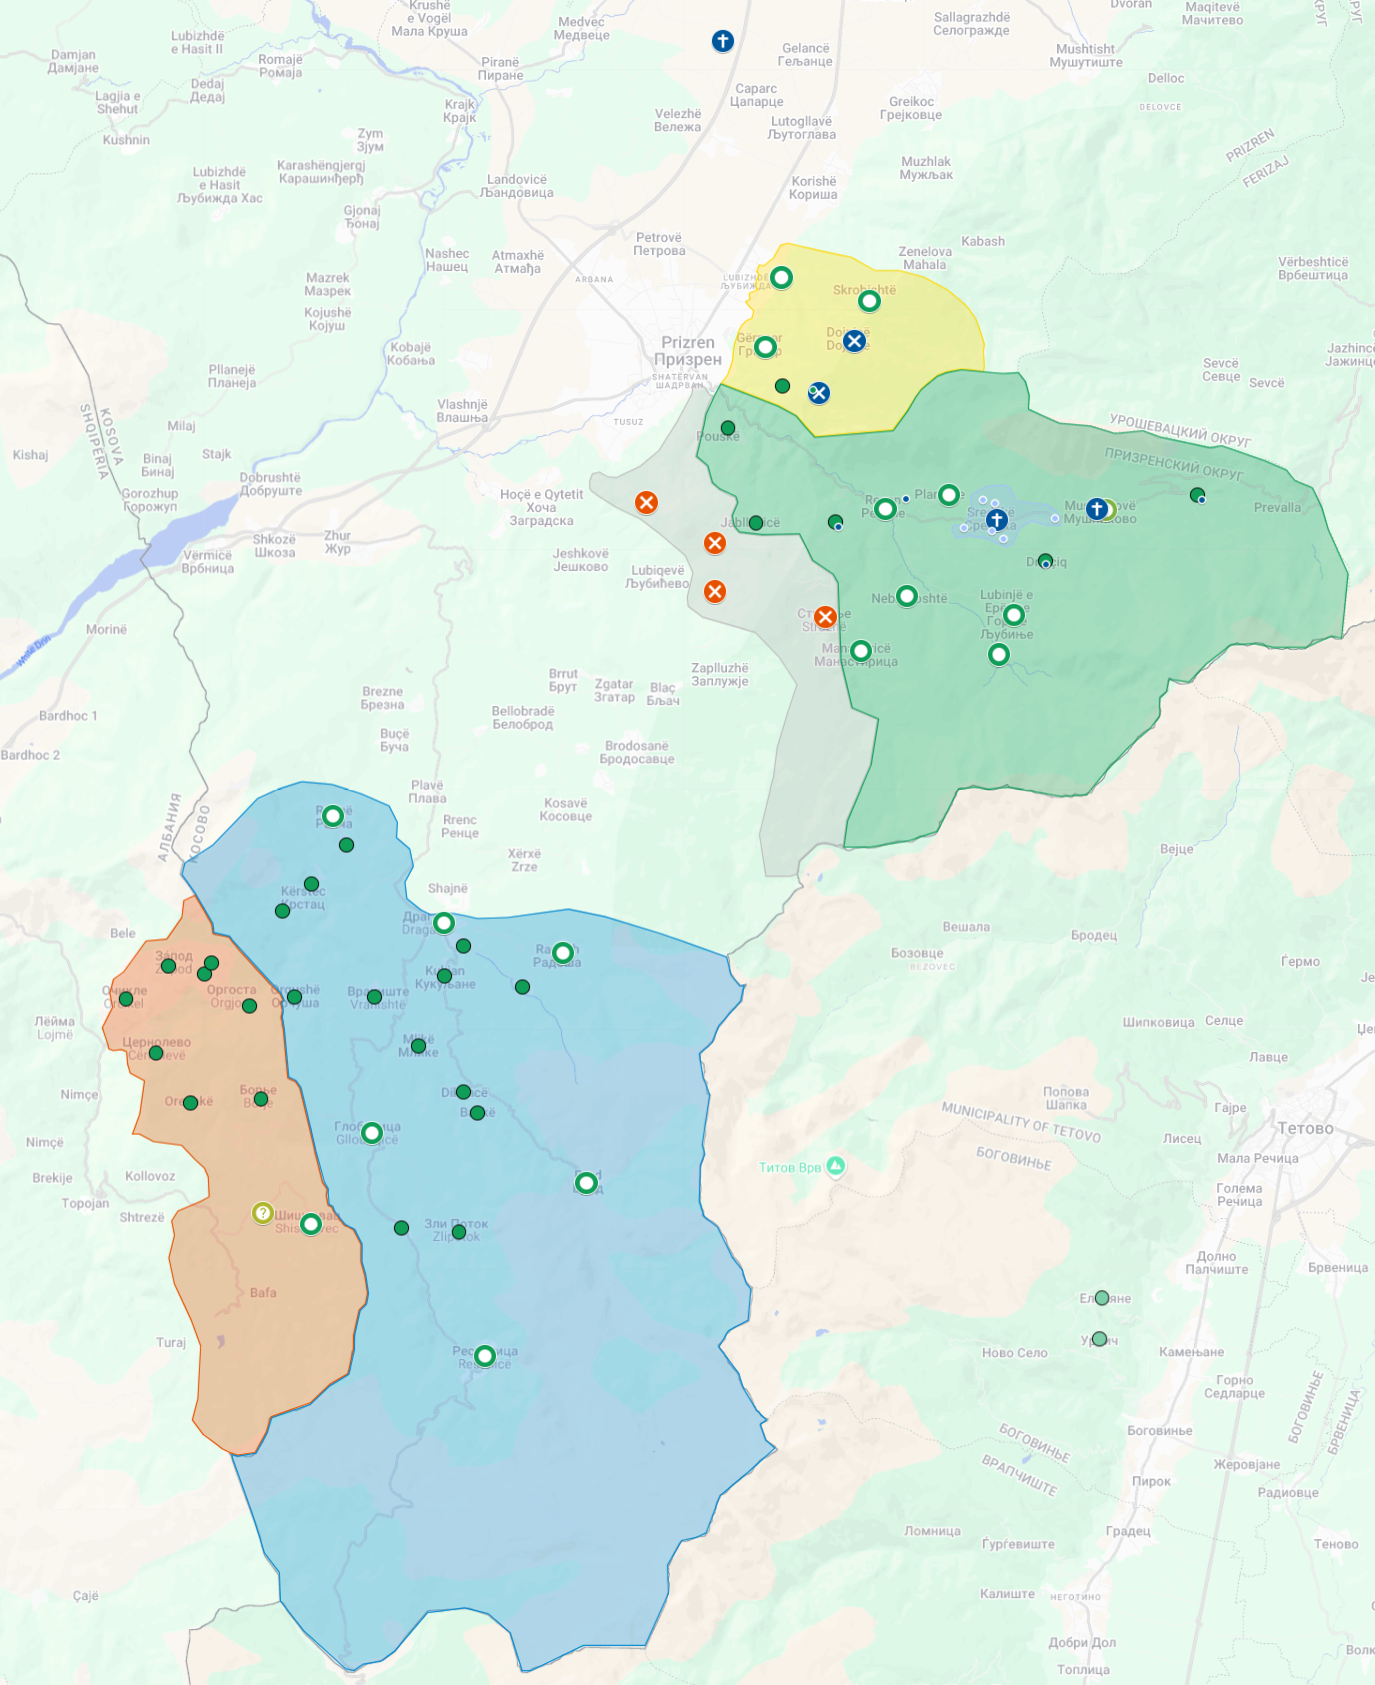Image resolution: width=1375 pixels, height=1685 pixels.
Task: Open the ring marker on Nebregoshtë
Action: coord(907,596)
